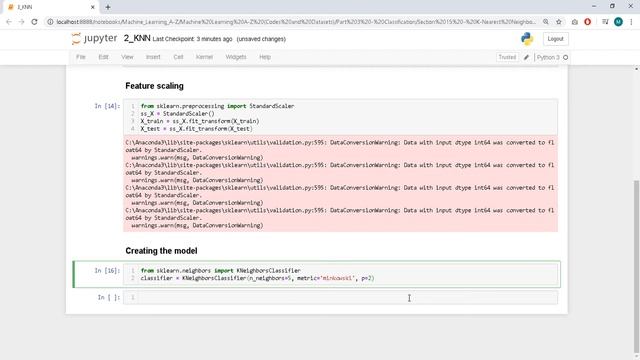640x360 pixels.
Task: Reload the current page
Action: click(x=34, y=22)
